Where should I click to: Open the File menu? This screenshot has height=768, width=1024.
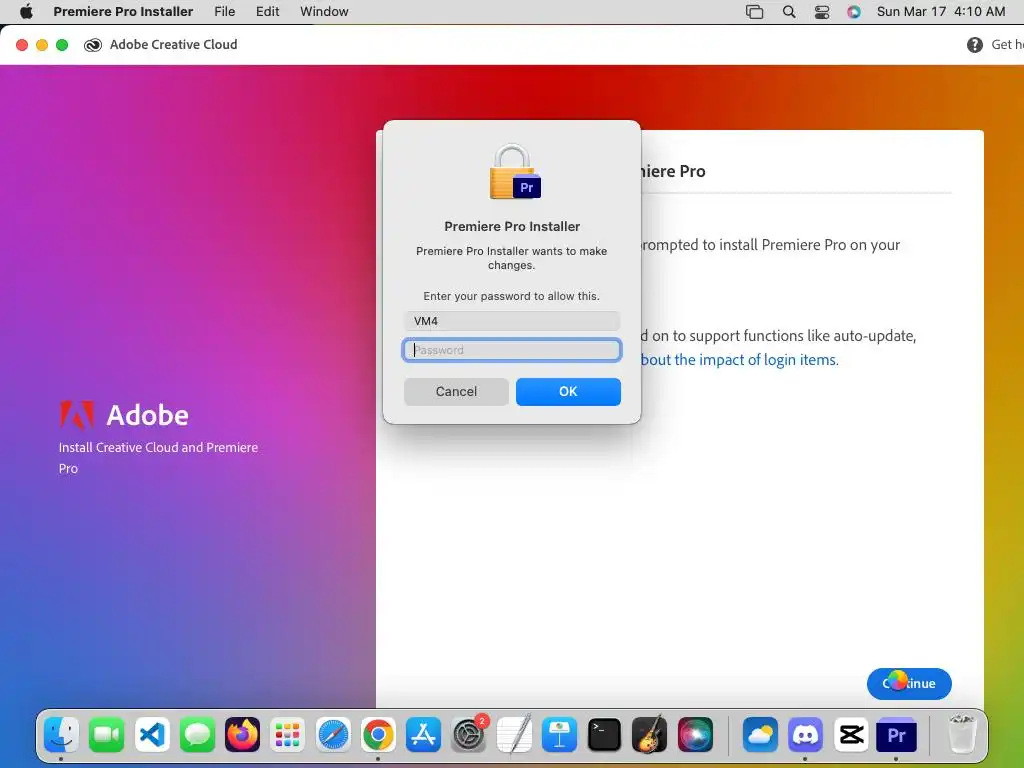(x=225, y=11)
